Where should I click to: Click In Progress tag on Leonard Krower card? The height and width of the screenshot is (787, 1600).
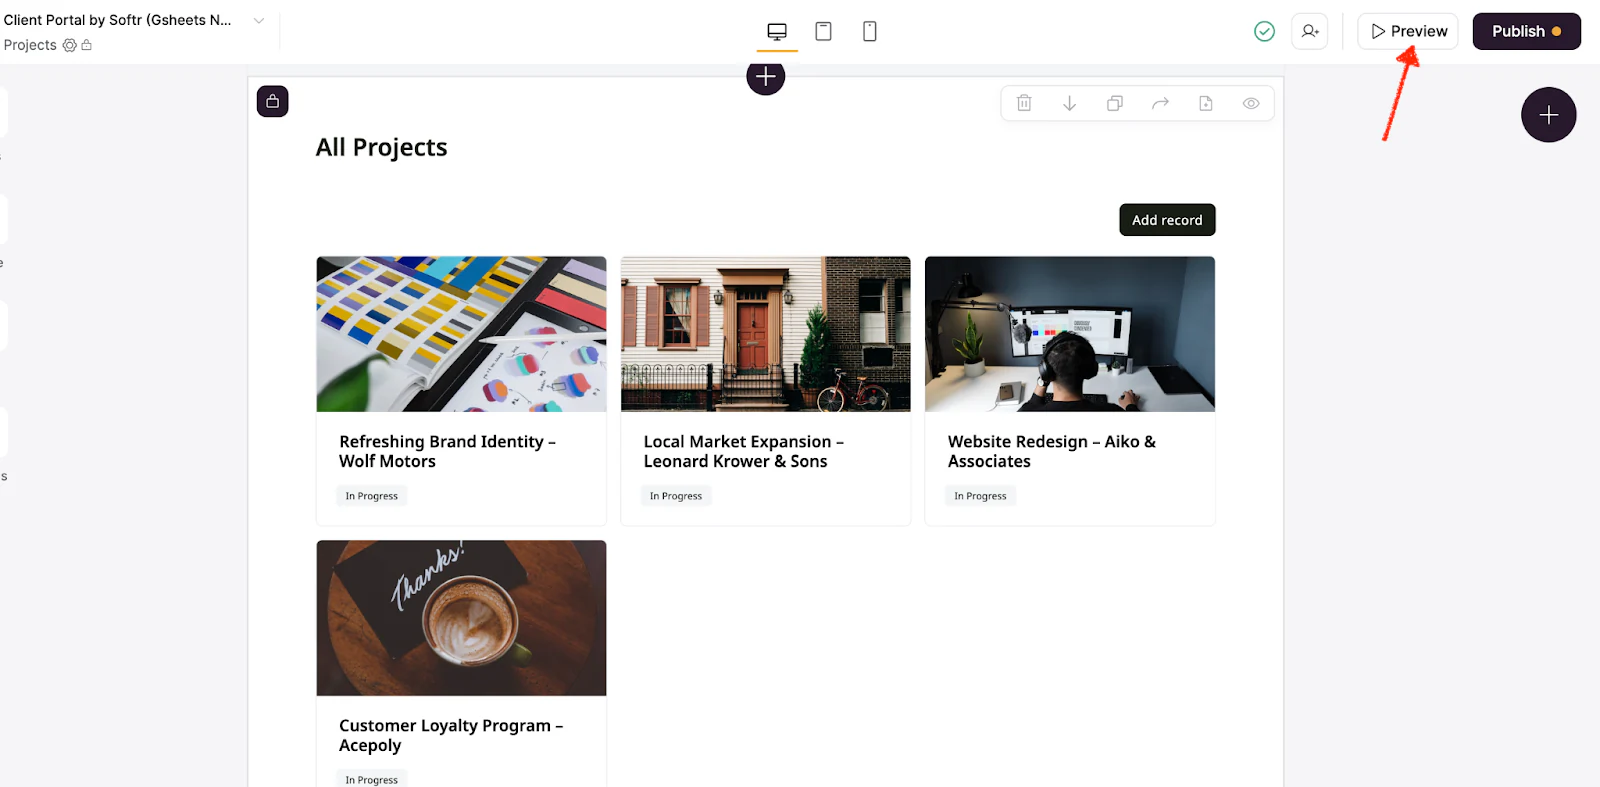[x=676, y=496]
